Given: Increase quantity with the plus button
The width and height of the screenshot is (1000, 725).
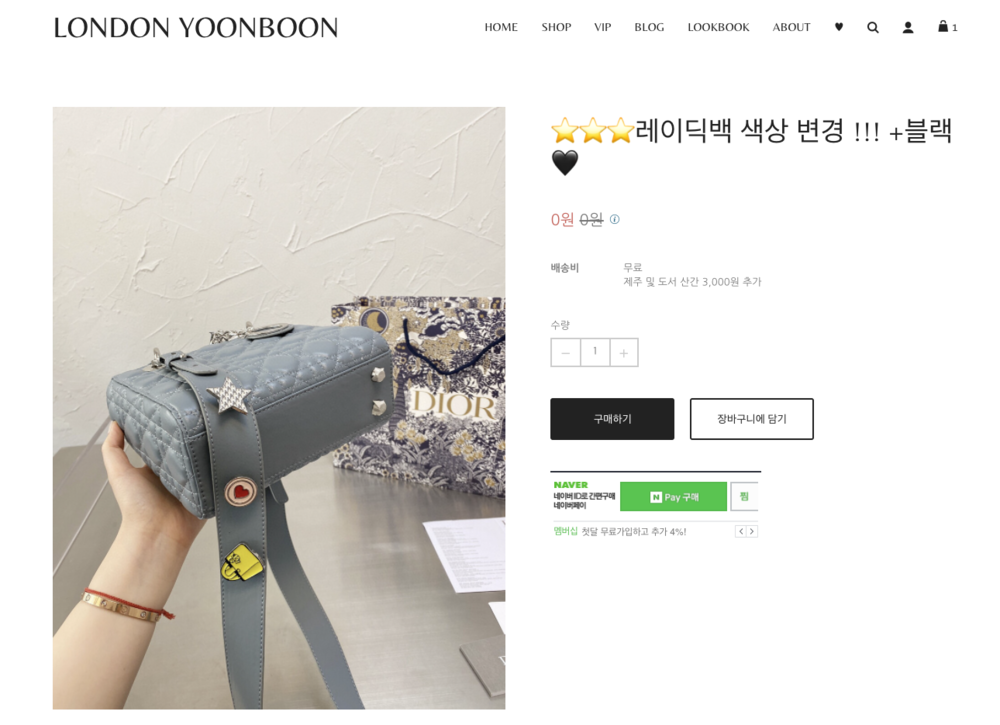Looking at the screenshot, I should pos(624,353).
